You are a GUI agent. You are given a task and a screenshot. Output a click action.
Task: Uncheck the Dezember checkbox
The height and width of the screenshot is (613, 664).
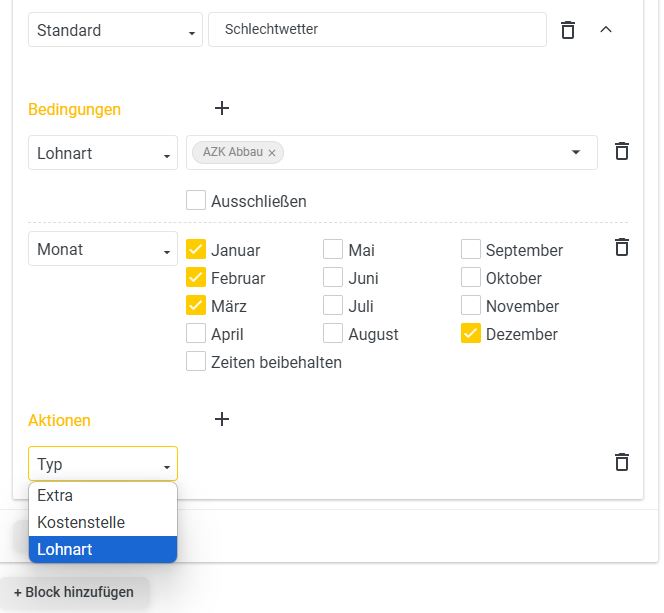[x=470, y=333]
